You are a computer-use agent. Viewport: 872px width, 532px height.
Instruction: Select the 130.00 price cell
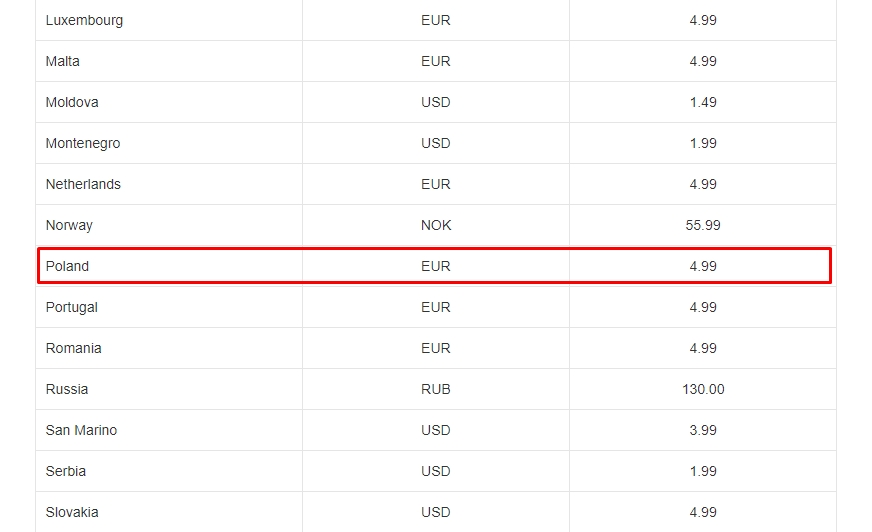[x=703, y=389]
